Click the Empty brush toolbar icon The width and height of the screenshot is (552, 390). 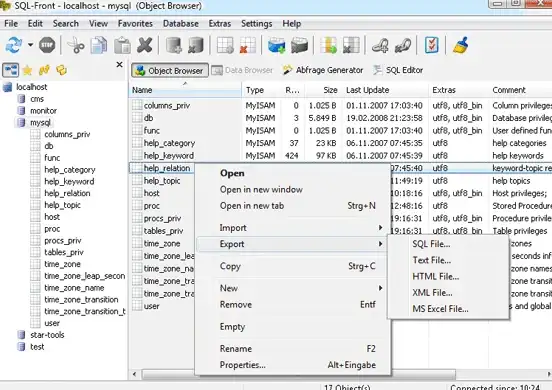(x=461, y=45)
